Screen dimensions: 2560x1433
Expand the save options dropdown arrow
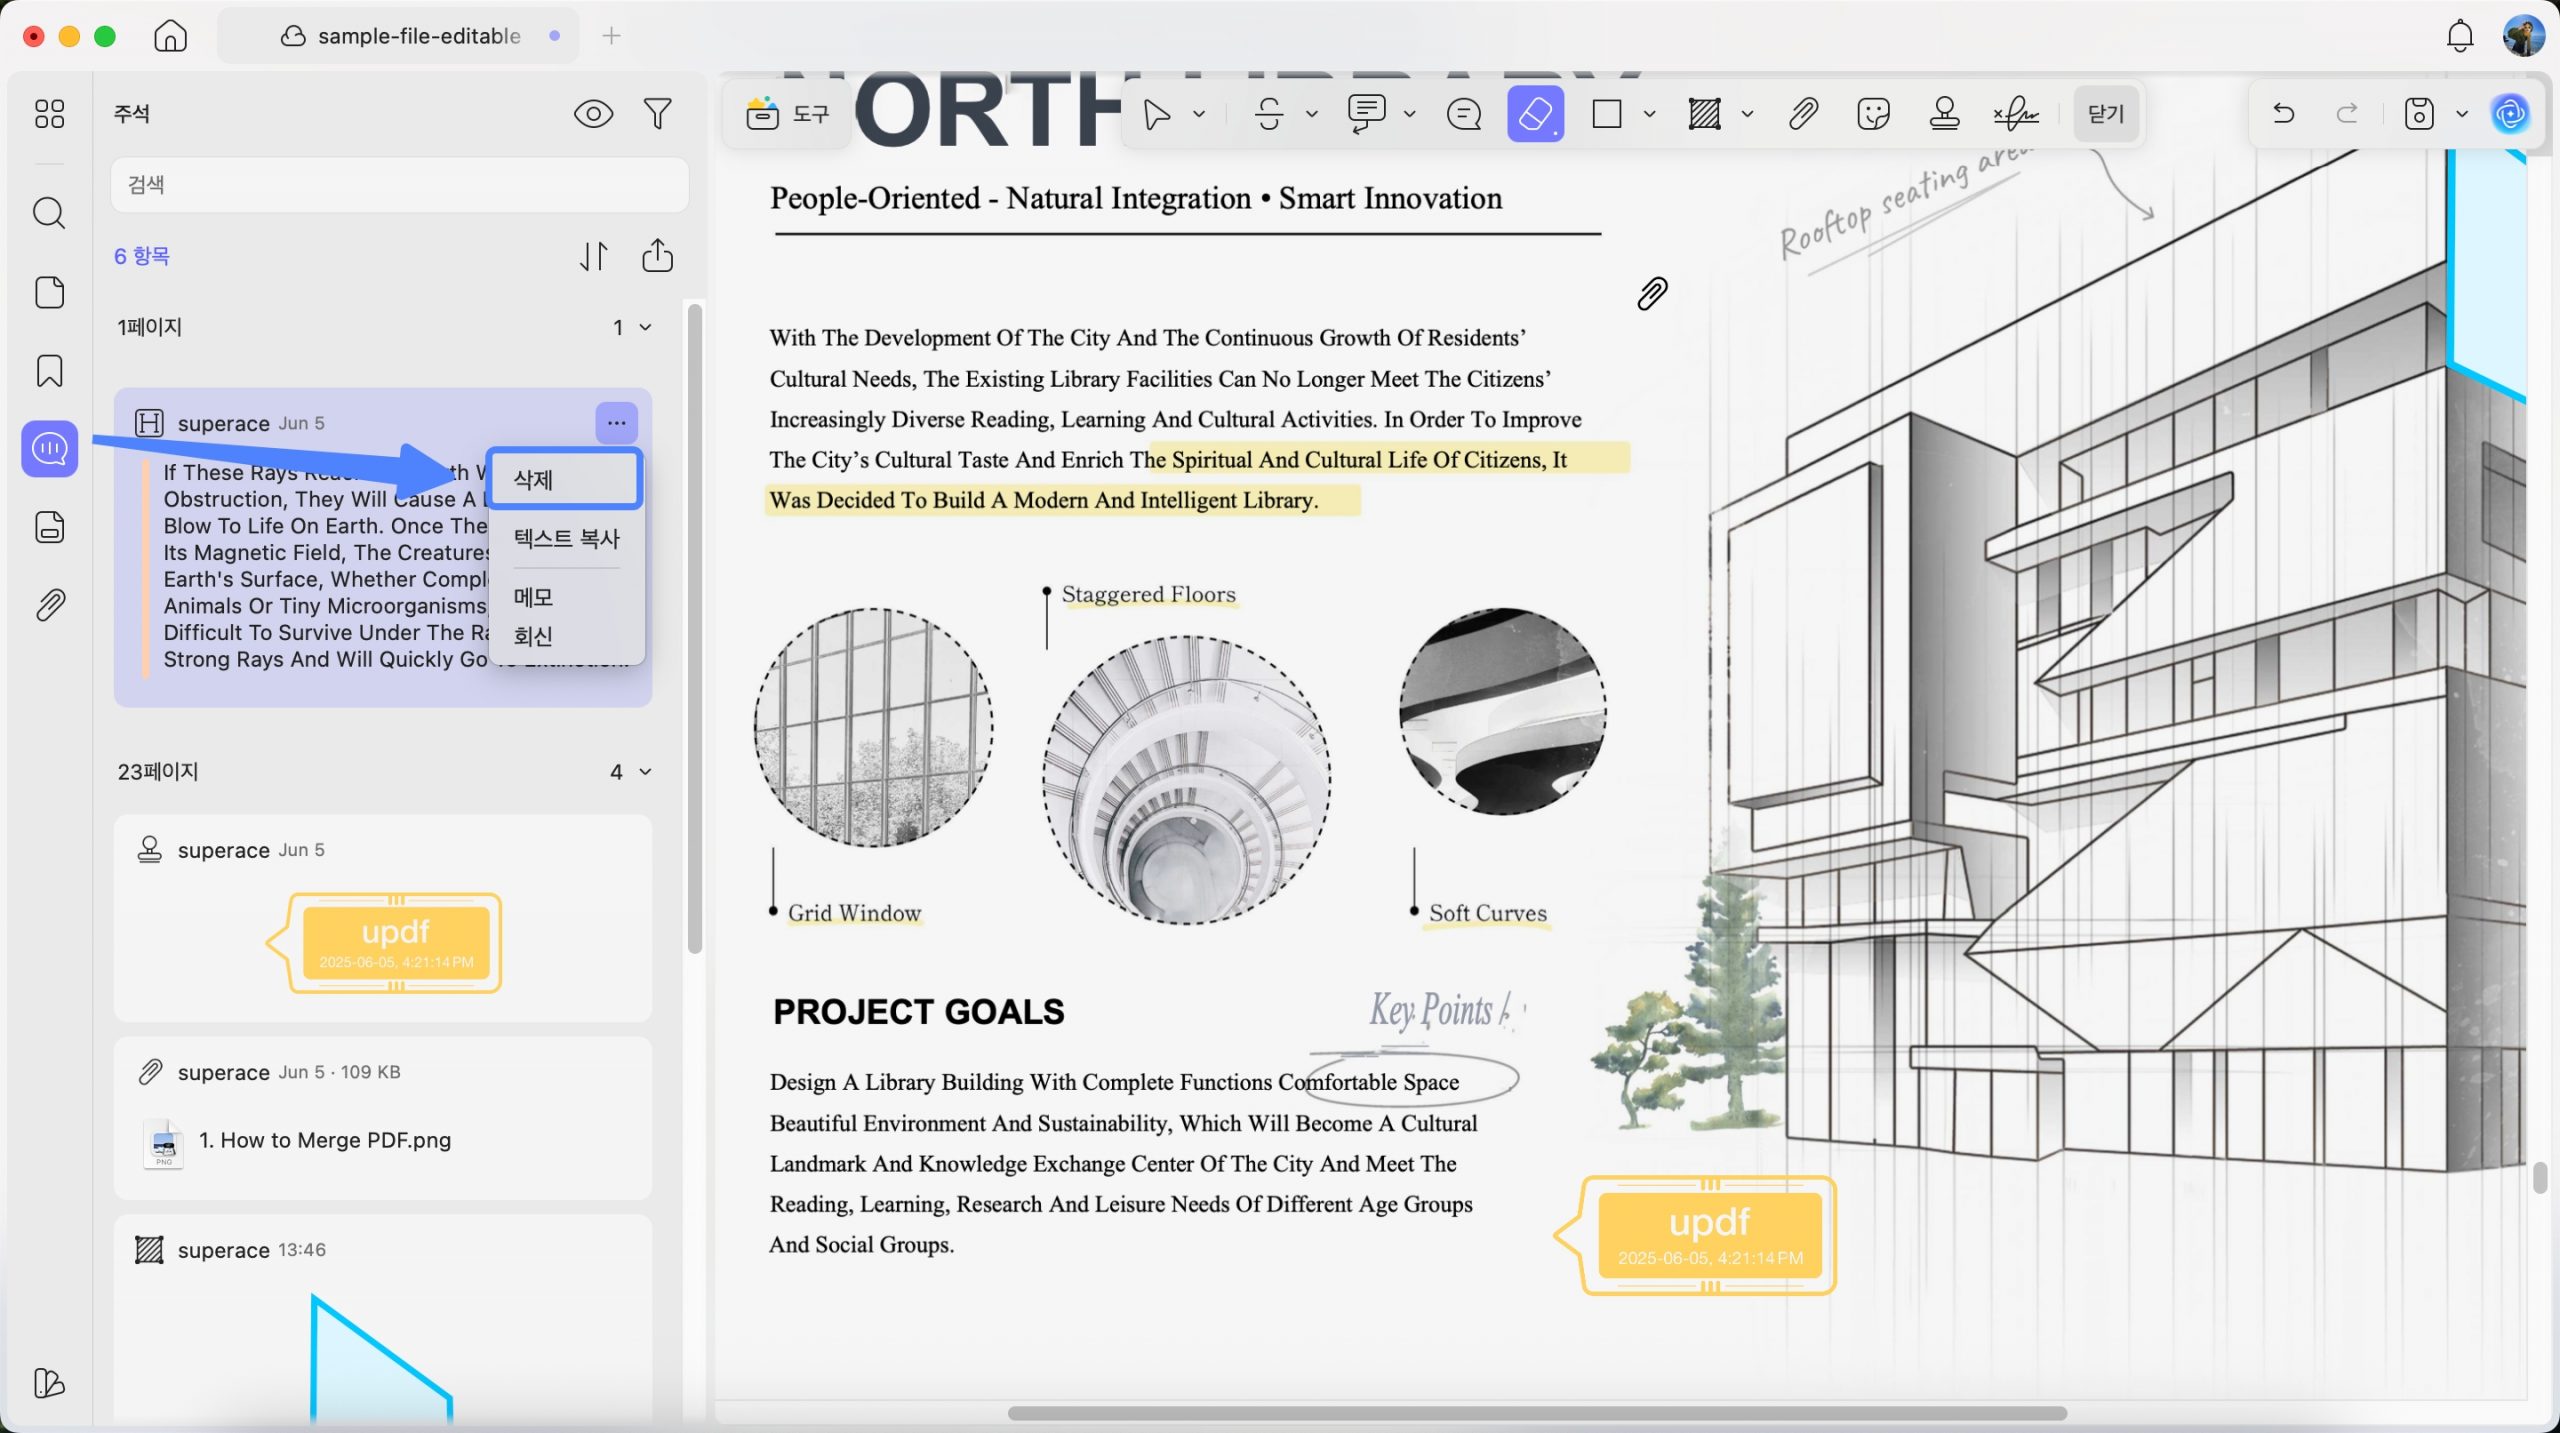tap(2463, 114)
